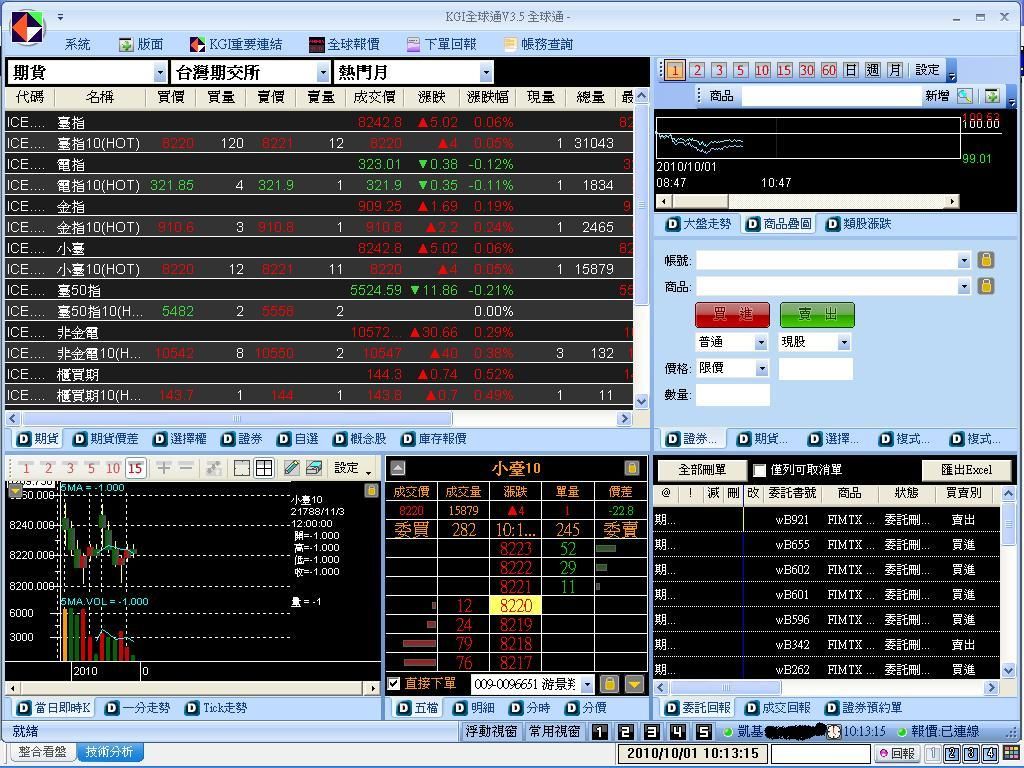Switch to the 技術分析 bottom tab

[x=110, y=752]
